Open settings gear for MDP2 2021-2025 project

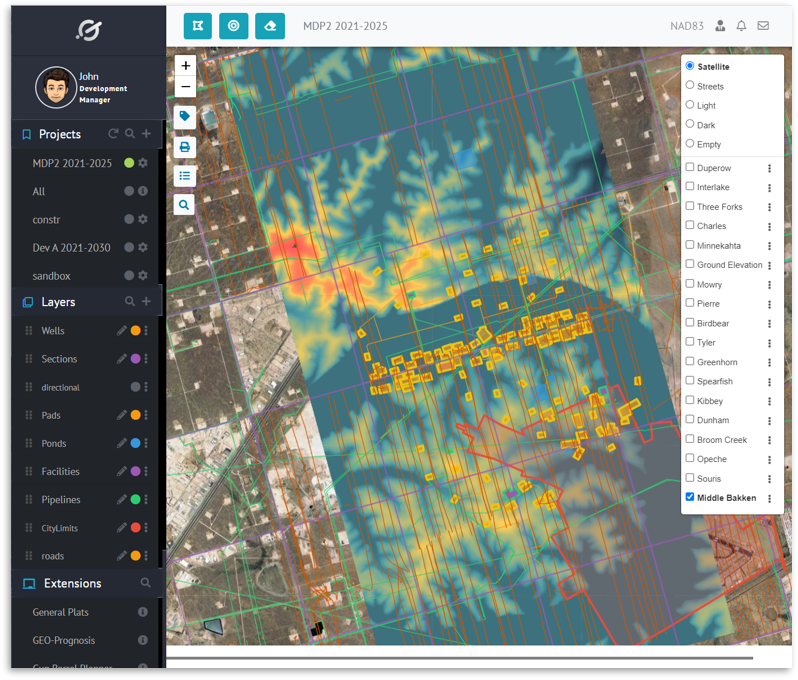(143, 163)
